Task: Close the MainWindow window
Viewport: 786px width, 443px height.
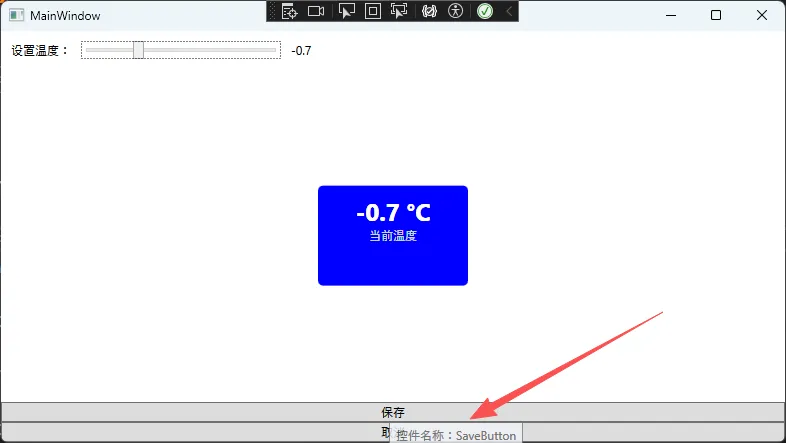Action: click(x=762, y=15)
